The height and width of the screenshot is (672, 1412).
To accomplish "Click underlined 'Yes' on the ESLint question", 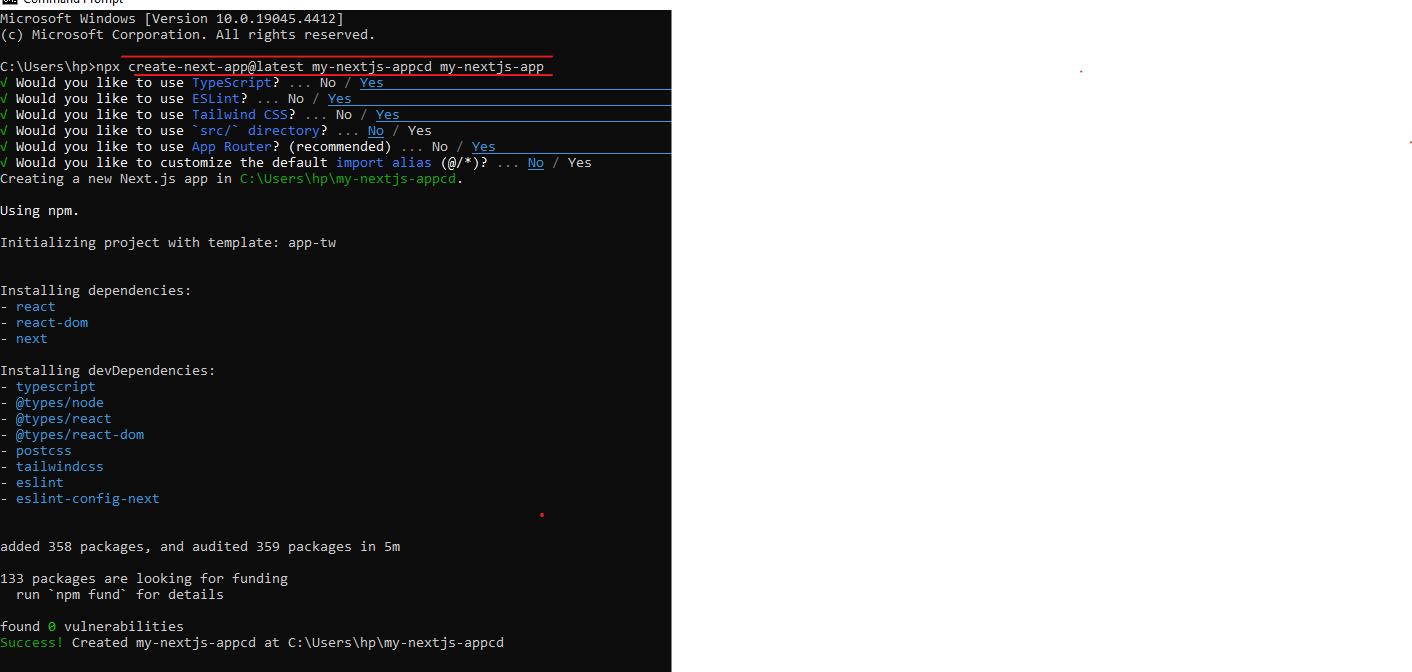I will (340, 99).
